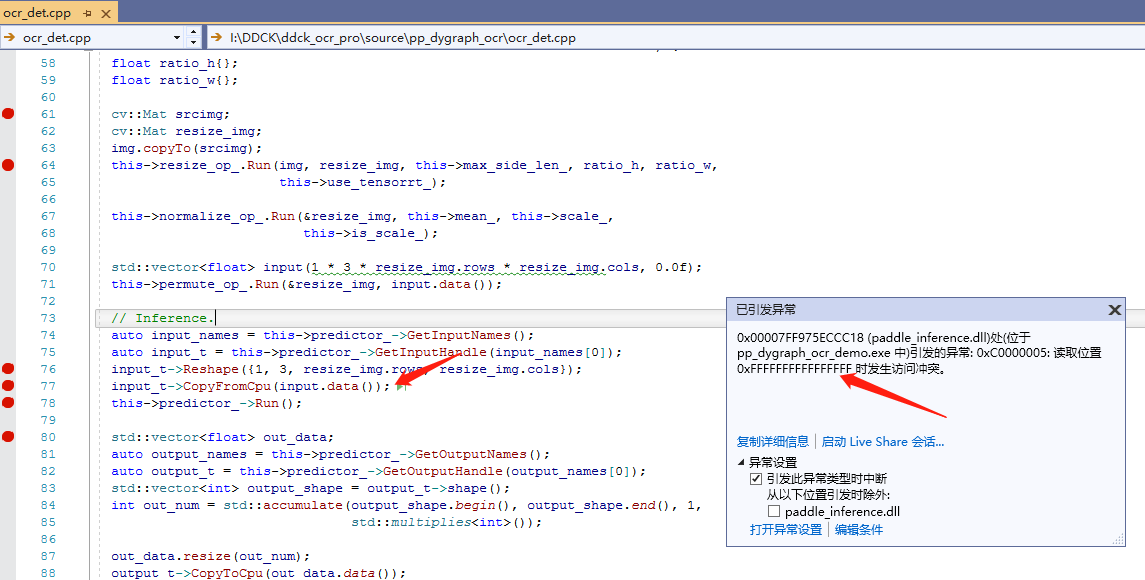Click the exception popup resize grip

(x=1118, y=539)
